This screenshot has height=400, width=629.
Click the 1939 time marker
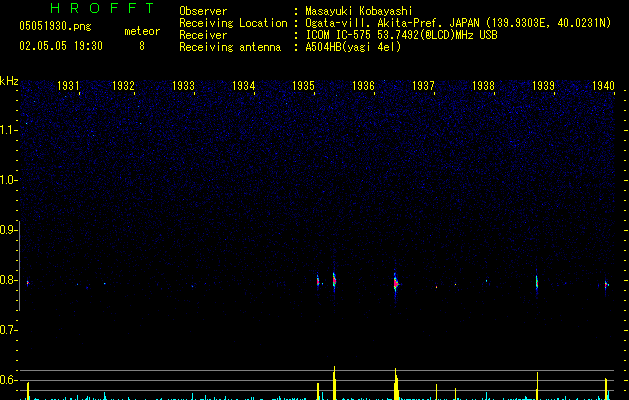[x=543, y=85]
